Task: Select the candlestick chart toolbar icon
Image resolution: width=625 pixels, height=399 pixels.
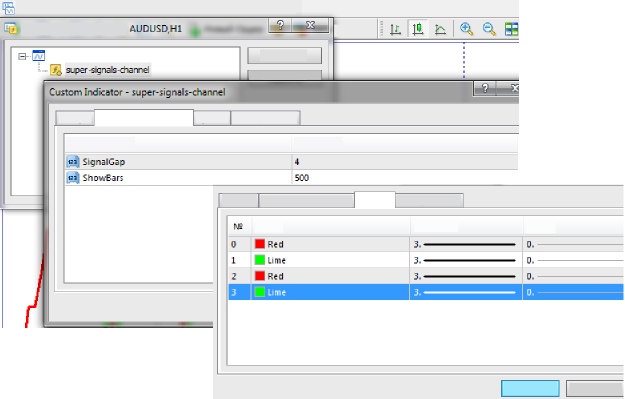Action: tap(418, 29)
